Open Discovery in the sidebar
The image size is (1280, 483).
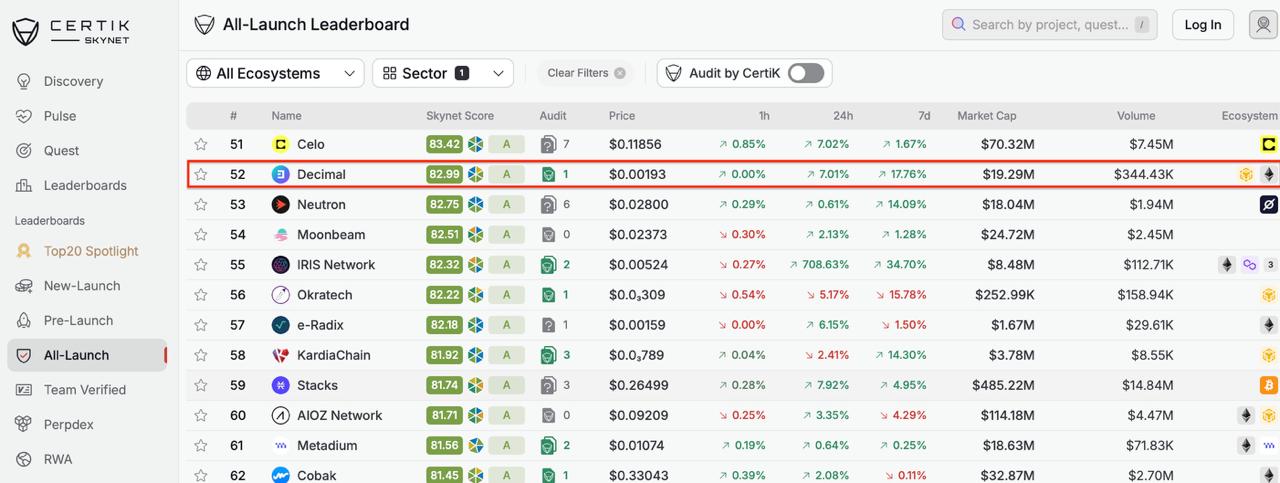pos(73,81)
